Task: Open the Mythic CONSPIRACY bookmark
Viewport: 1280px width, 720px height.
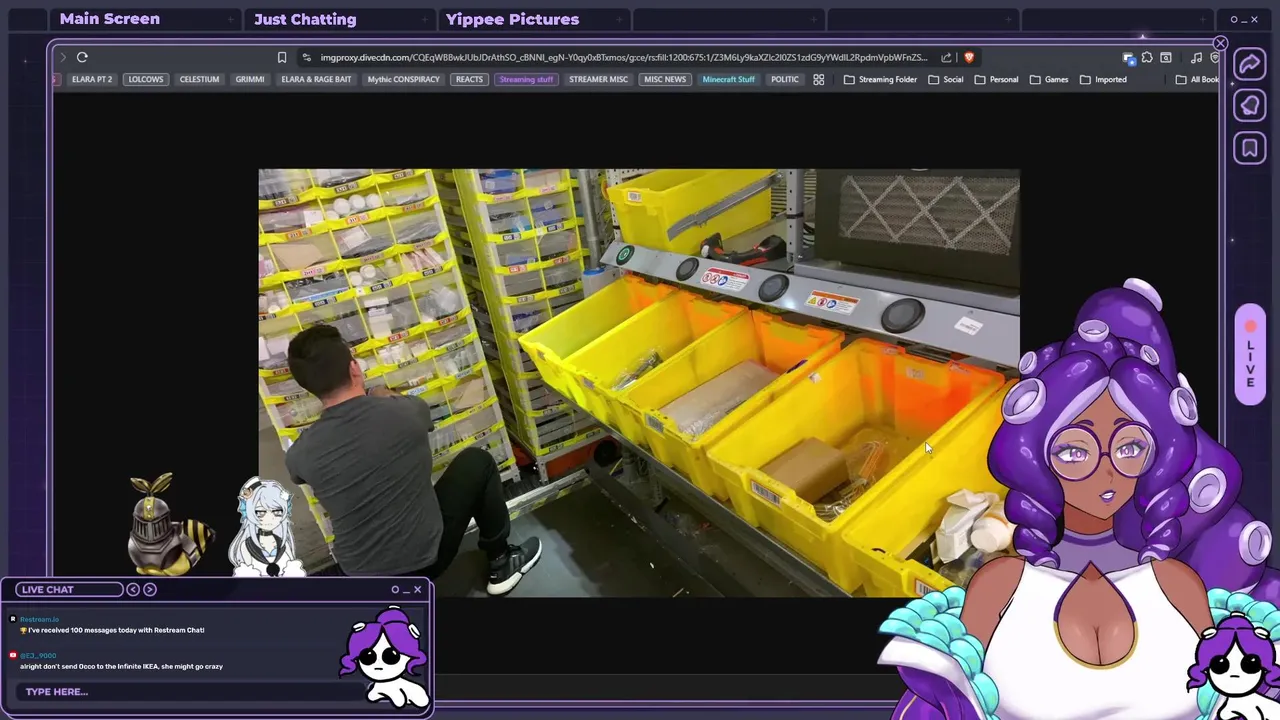Action: click(403, 79)
